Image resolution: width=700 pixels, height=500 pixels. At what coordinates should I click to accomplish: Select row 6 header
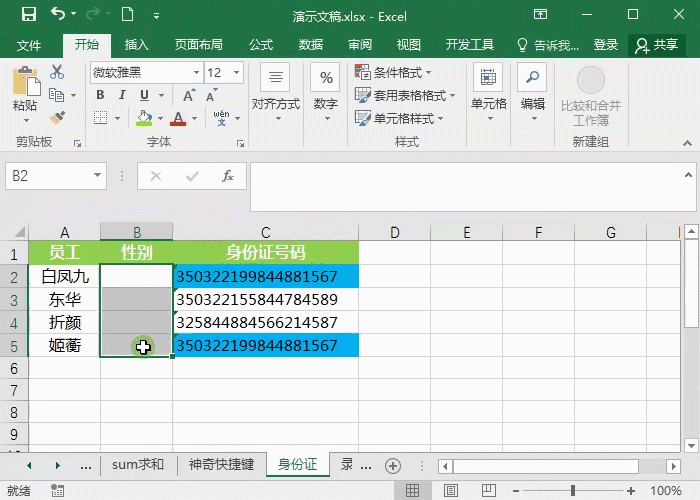click(x=14, y=368)
